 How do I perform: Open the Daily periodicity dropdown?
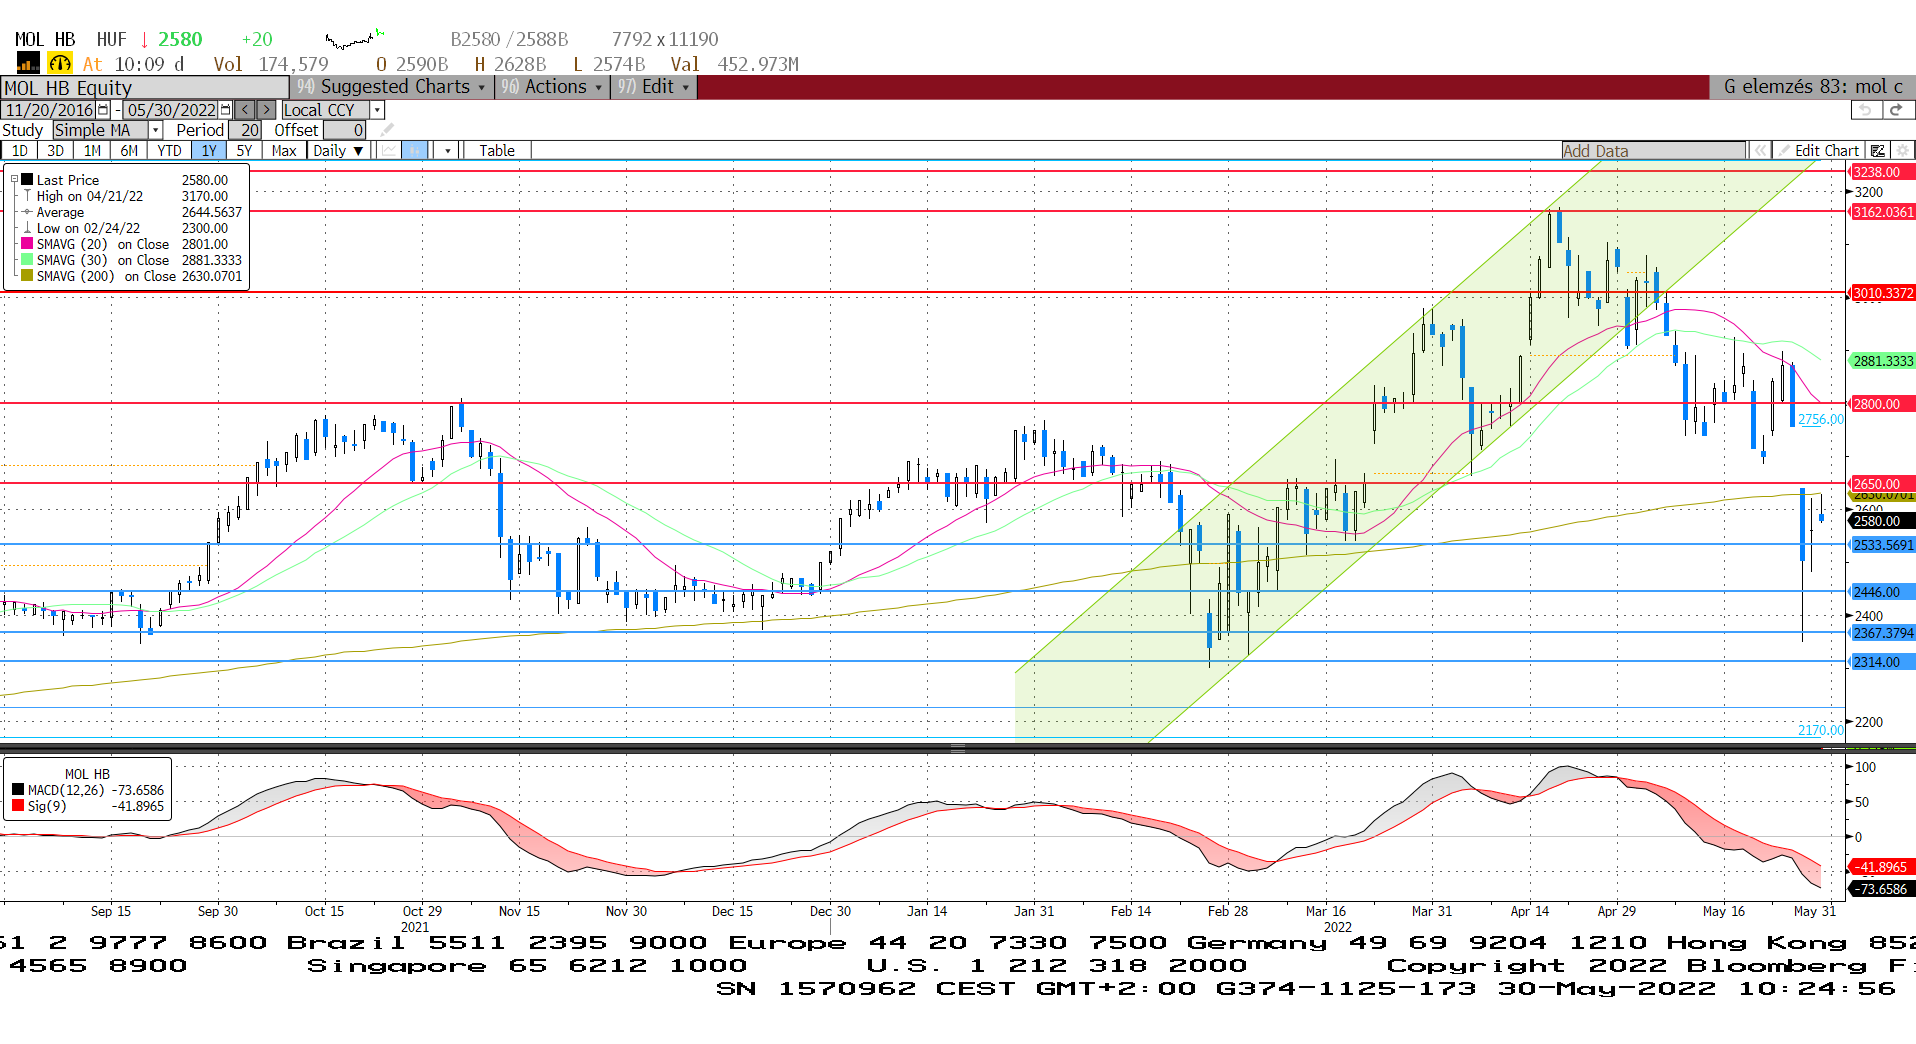tap(337, 151)
